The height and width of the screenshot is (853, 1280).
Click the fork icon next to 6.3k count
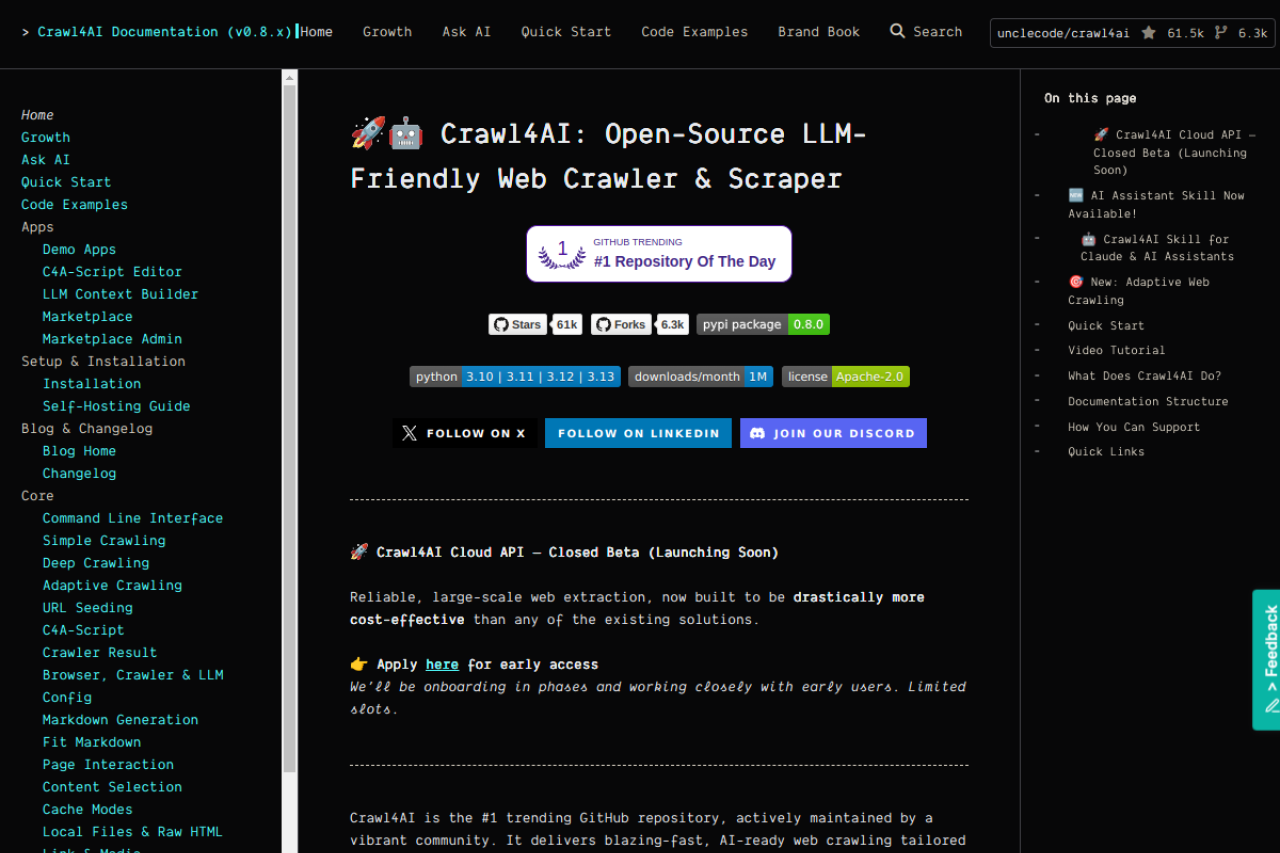click(x=1222, y=33)
